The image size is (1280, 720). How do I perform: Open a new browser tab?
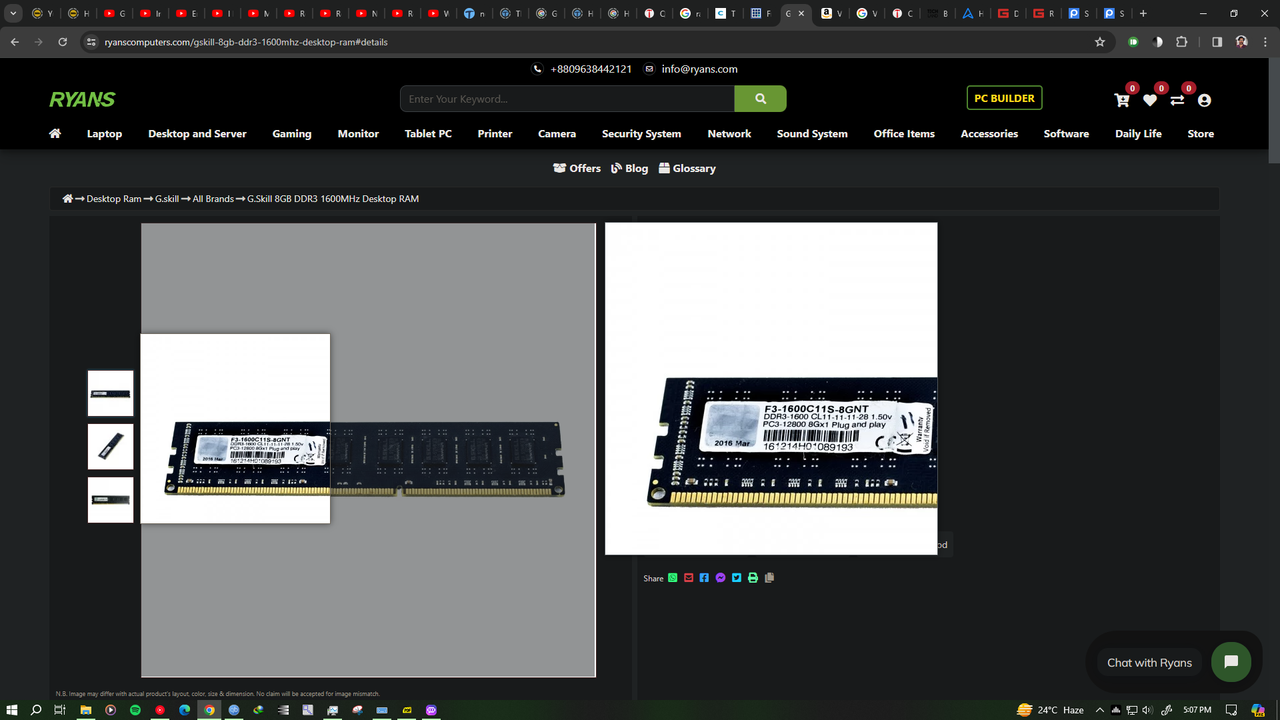[x=1143, y=13]
